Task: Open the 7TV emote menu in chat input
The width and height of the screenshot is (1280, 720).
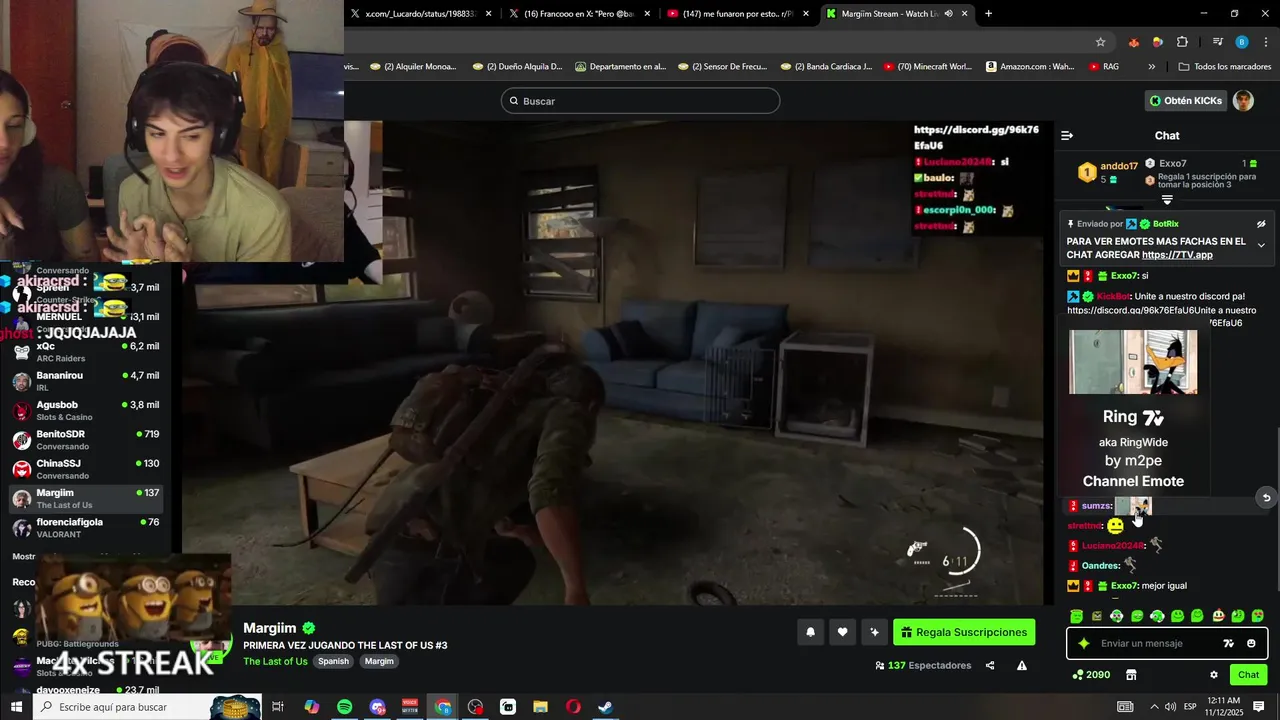Action: point(1229,644)
